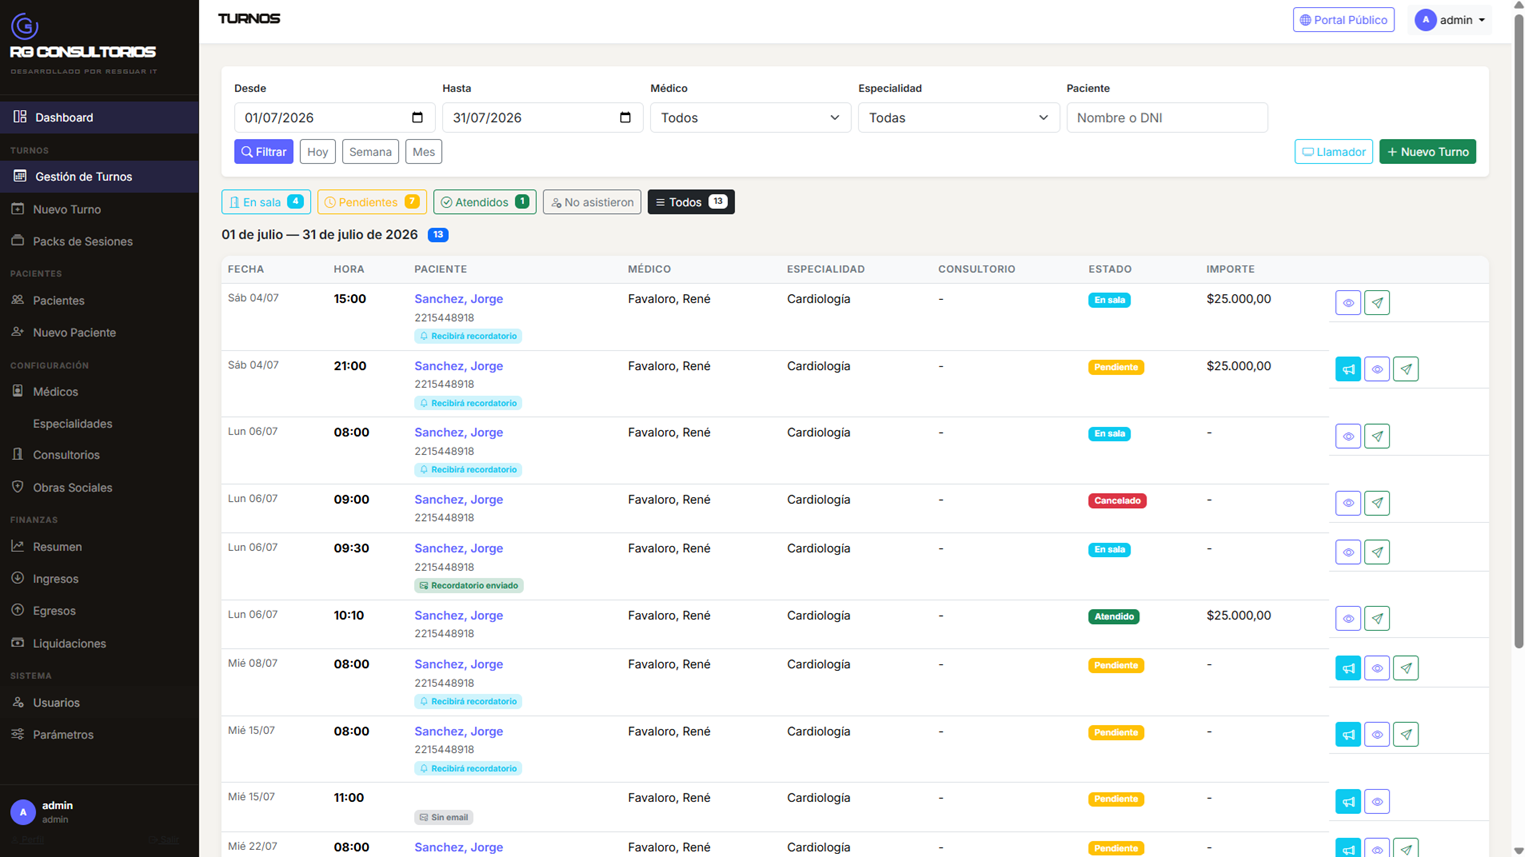Click the Nuevo Turno green button
Viewport: 1525px width, 857px height.
click(x=1427, y=152)
